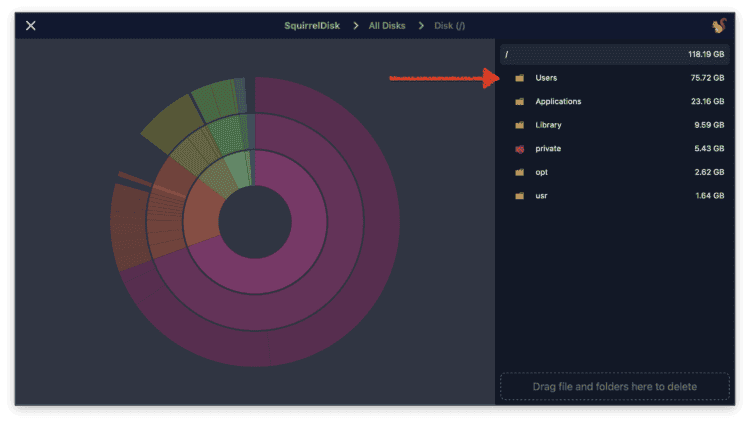Image resolution: width=750 pixels, height=423 pixels.
Task: Click the Applications folder icon
Action: coord(519,101)
